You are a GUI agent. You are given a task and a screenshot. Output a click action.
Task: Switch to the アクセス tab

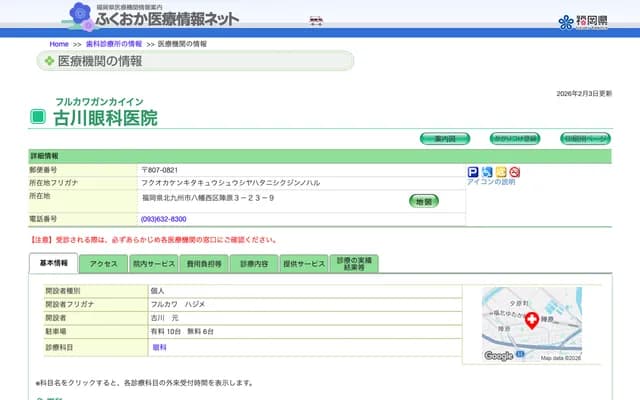[104, 264]
